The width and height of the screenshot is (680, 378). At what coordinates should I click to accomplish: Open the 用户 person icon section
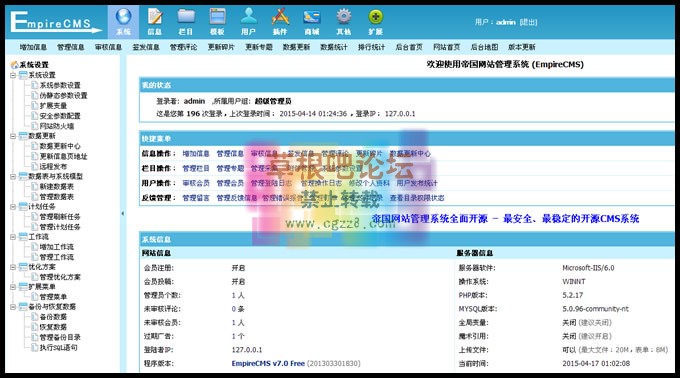[x=248, y=22]
